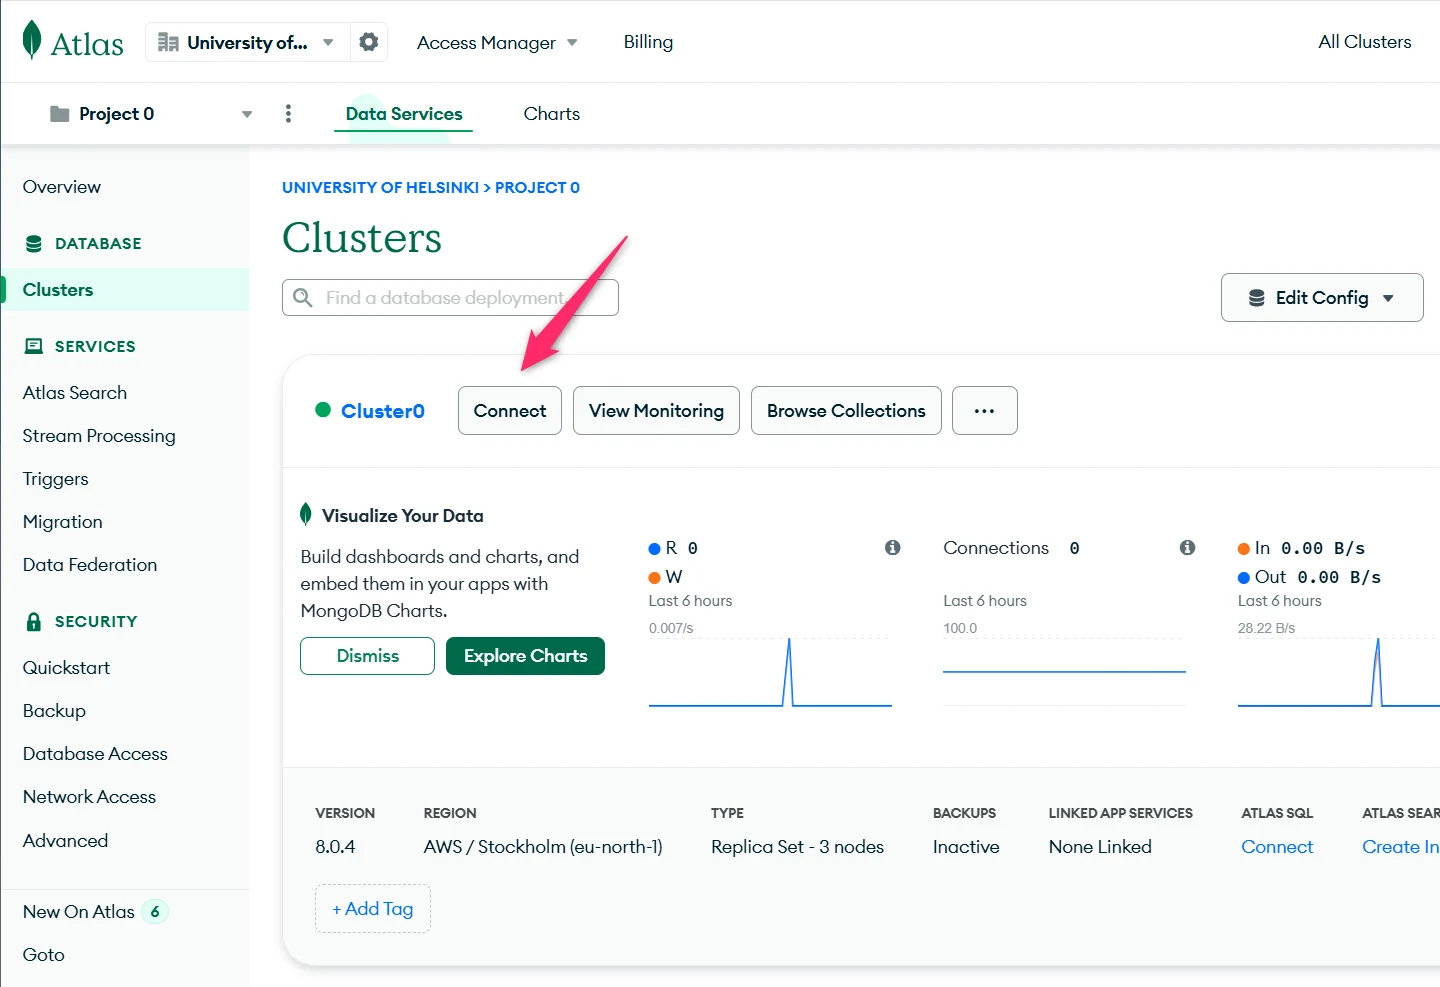Open the Edit Config dropdown
This screenshot has width=1440, height=987.
[x=1322, y=298]
